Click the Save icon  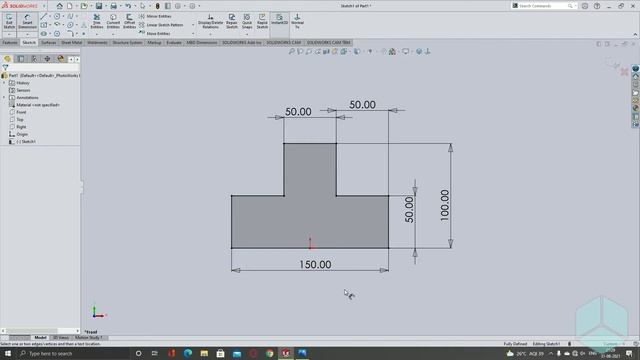(99, 6)
